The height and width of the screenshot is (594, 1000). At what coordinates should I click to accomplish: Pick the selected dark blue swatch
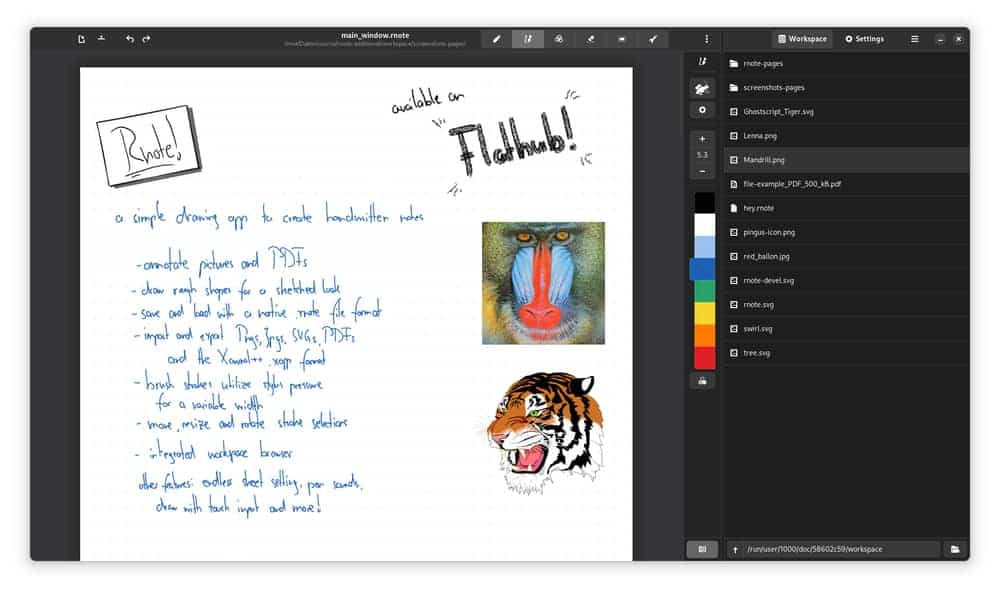point(703,269)
